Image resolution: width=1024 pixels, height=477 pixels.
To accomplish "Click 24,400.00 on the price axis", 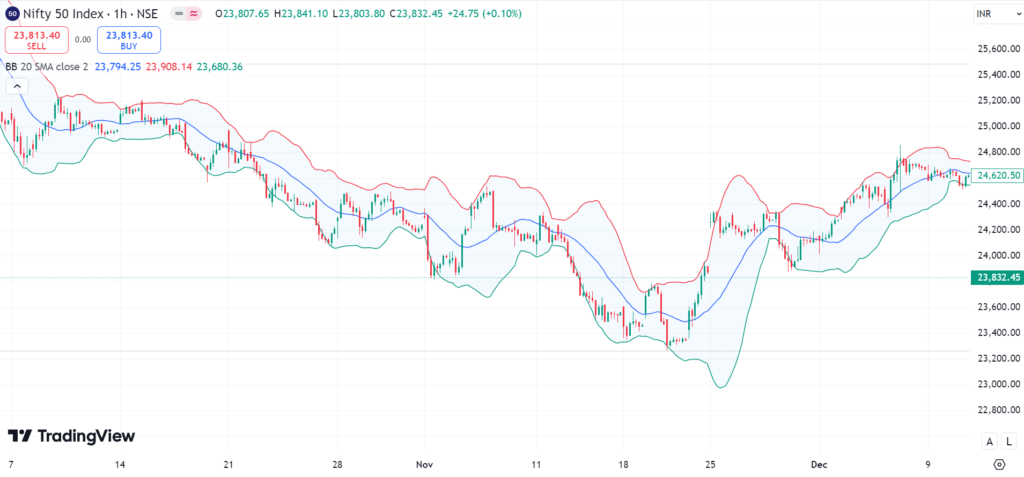I will [999, 204].
